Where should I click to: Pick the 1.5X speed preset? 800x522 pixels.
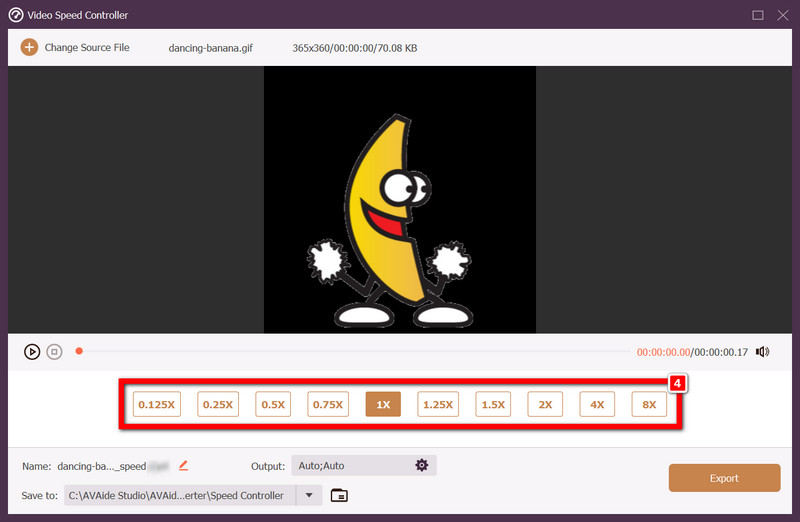(492, 405)
